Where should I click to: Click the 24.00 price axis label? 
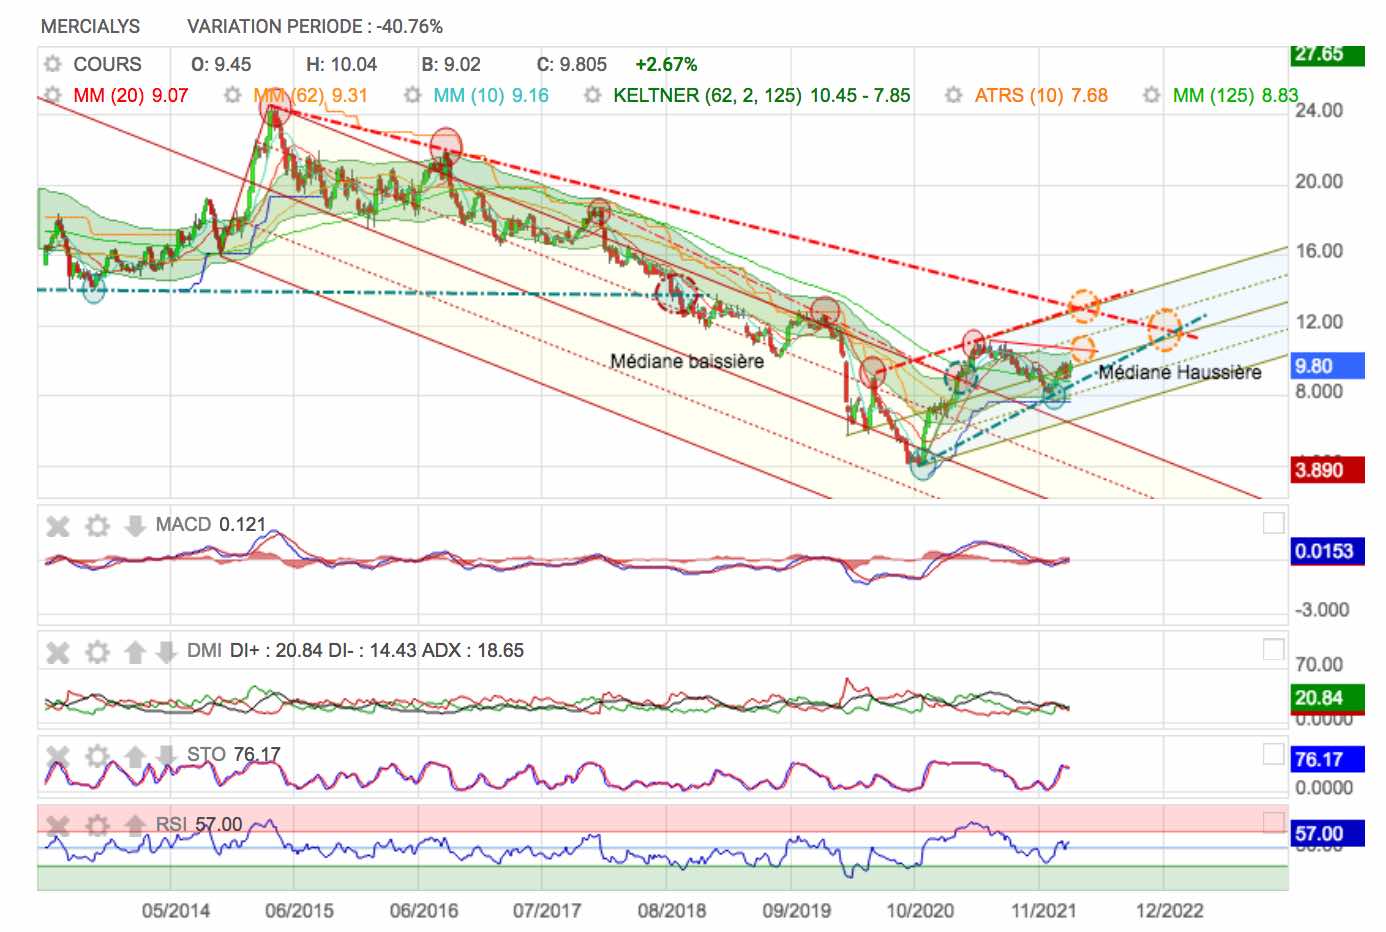coord(1319,110)
